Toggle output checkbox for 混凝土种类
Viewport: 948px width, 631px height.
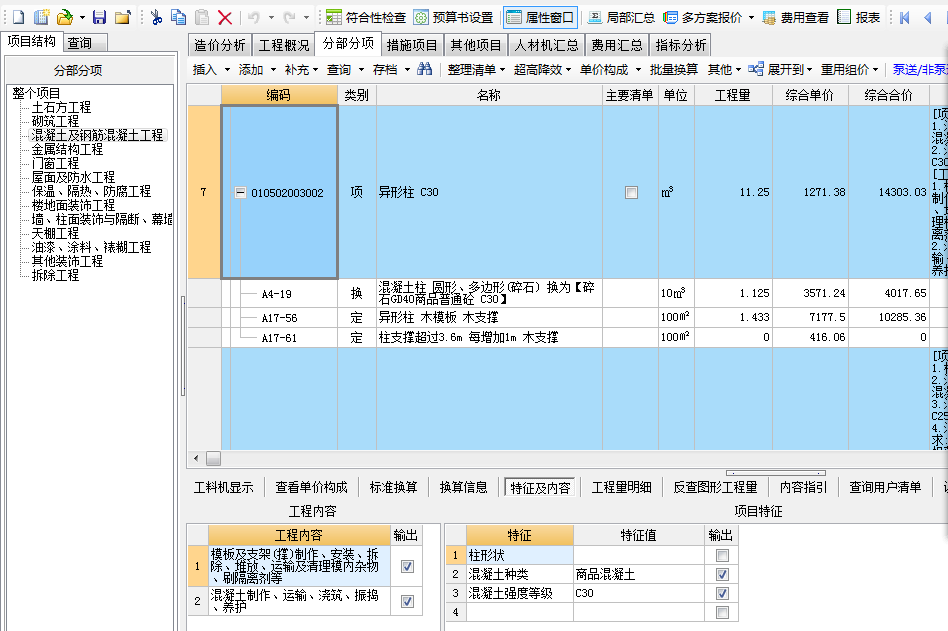[722, 574]
